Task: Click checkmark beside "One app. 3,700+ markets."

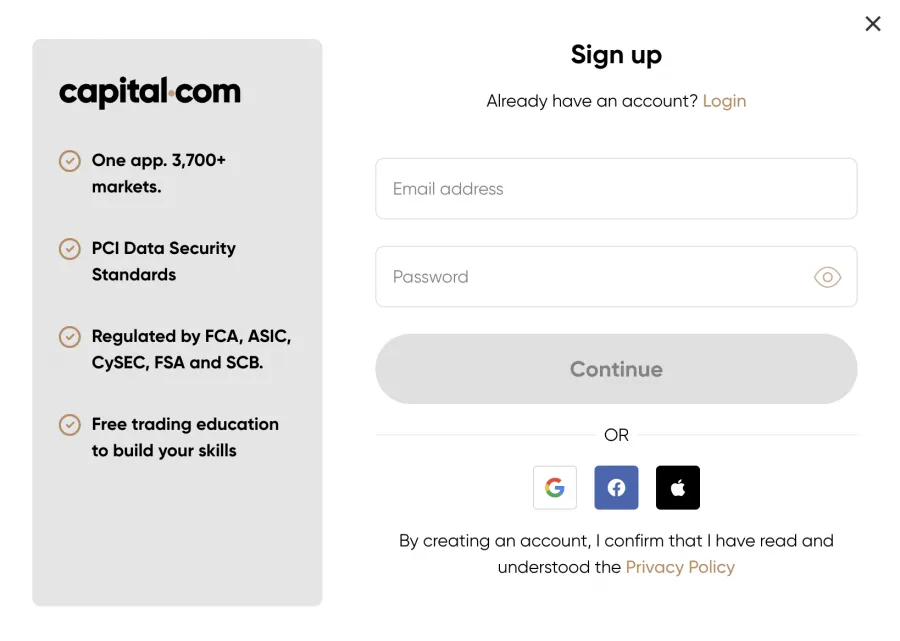Action: point(70,161)
